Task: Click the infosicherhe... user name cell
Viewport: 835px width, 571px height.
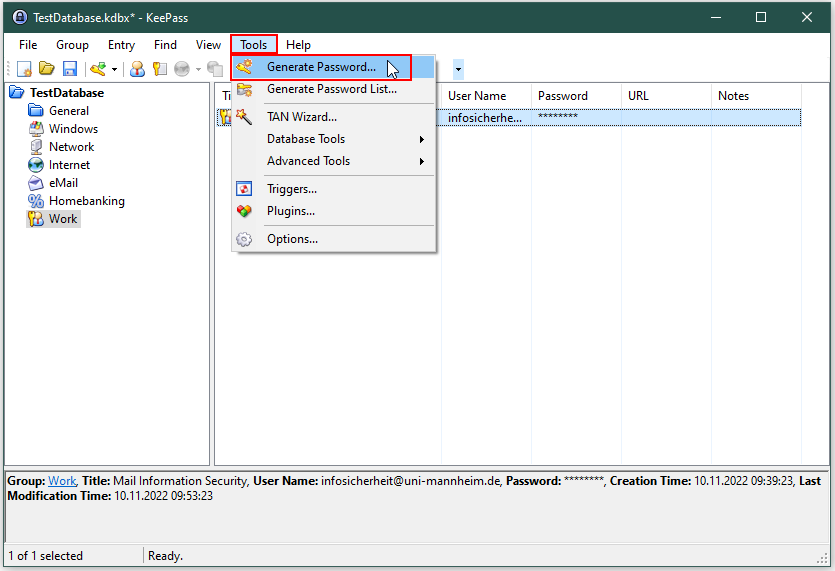Action: click(x=485, y=118)
